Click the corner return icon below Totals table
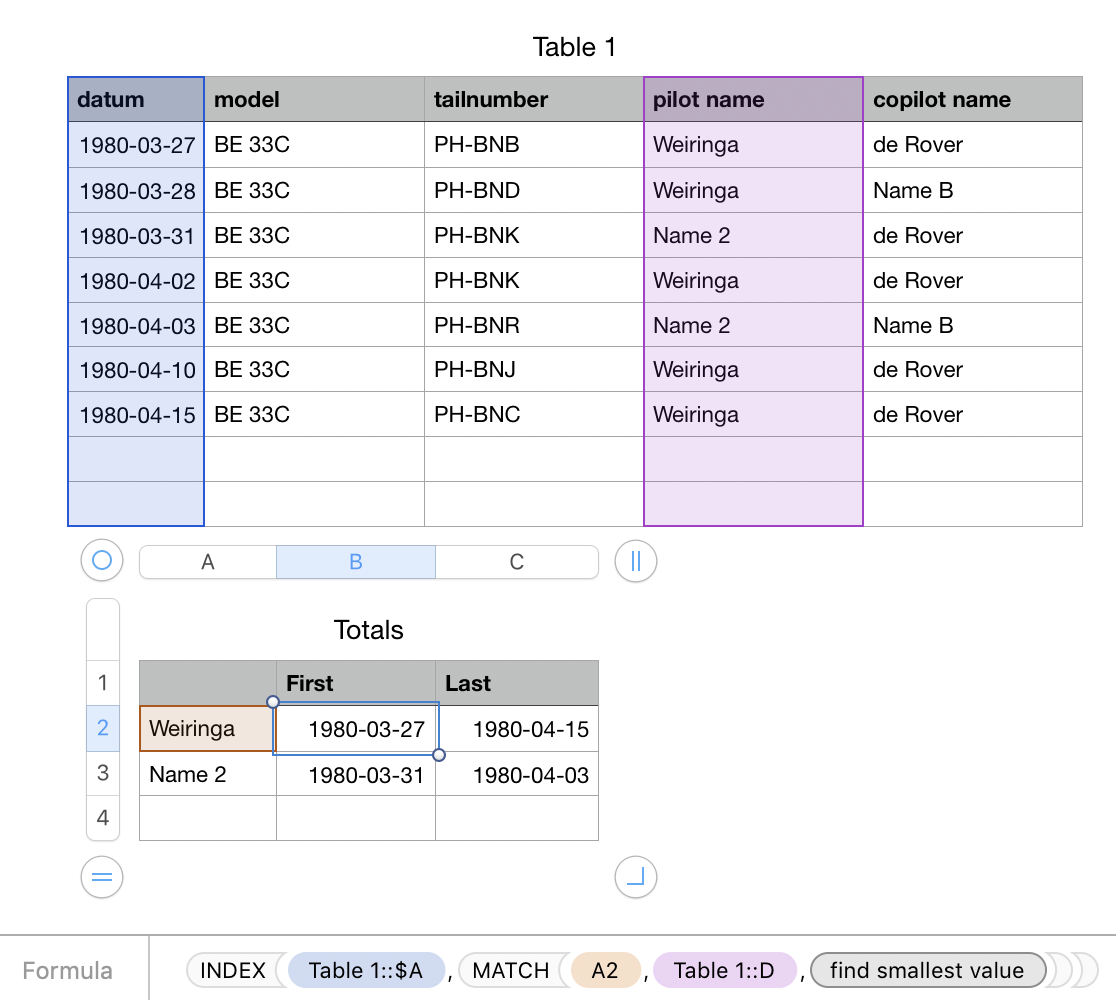 [635, 876]
